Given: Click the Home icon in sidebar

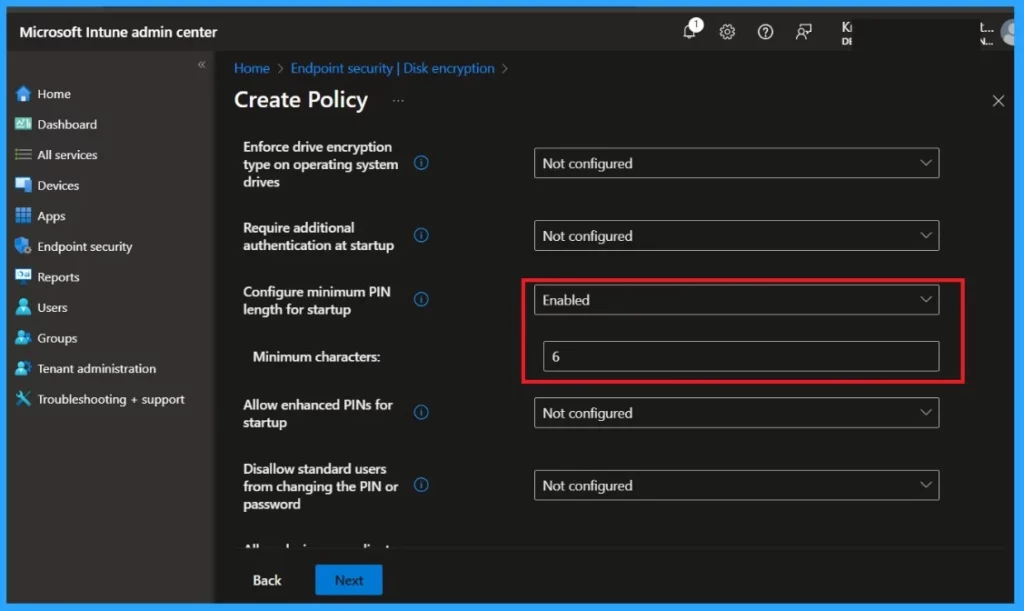Looking at the screenshot, I should (23, 94).
